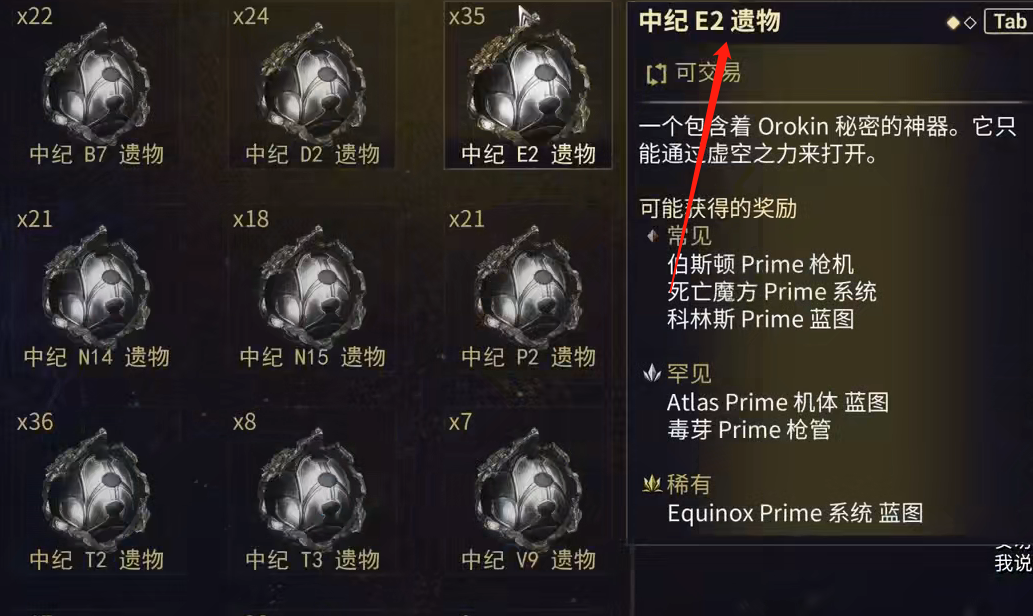Click the 稀有 rare rarity icon

652,484
